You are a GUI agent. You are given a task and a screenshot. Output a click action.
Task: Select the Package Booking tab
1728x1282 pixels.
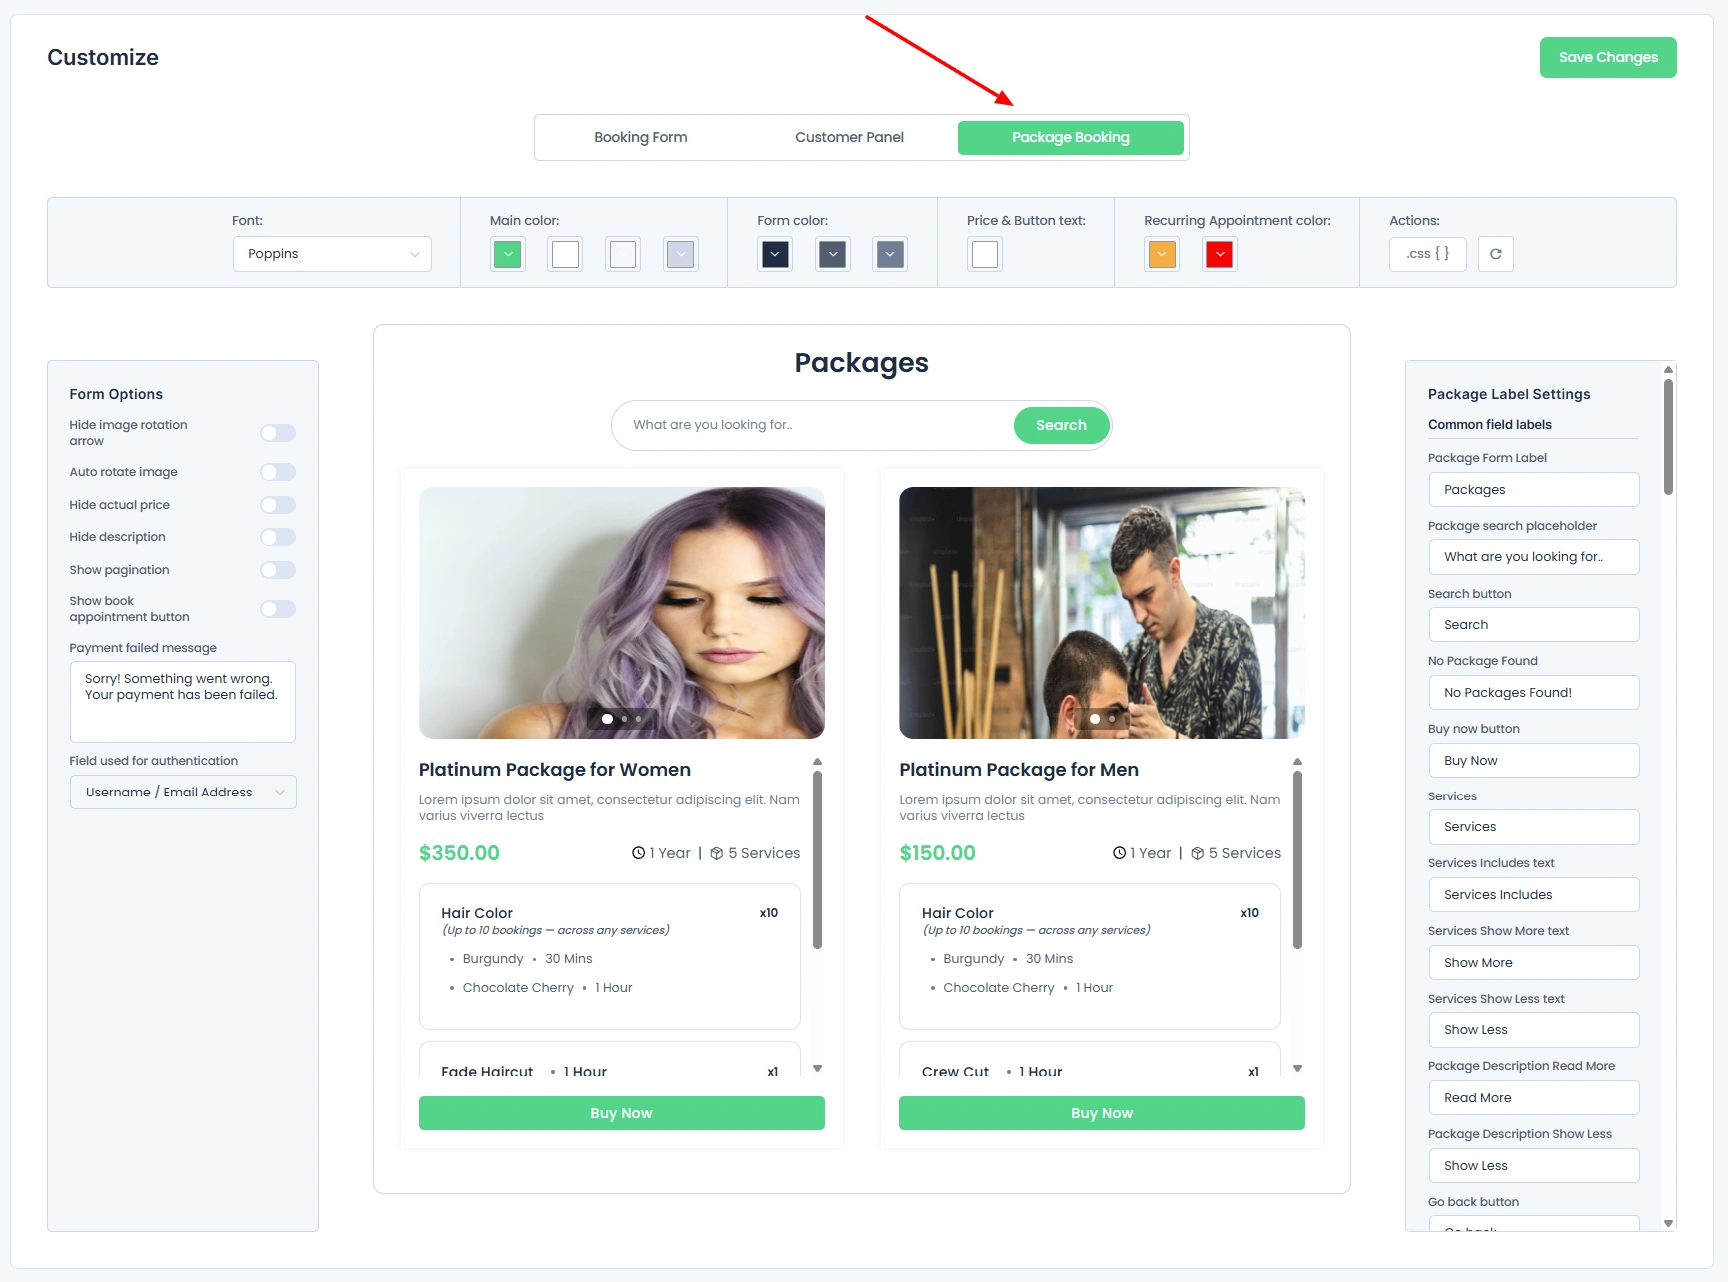(1071, 137)
